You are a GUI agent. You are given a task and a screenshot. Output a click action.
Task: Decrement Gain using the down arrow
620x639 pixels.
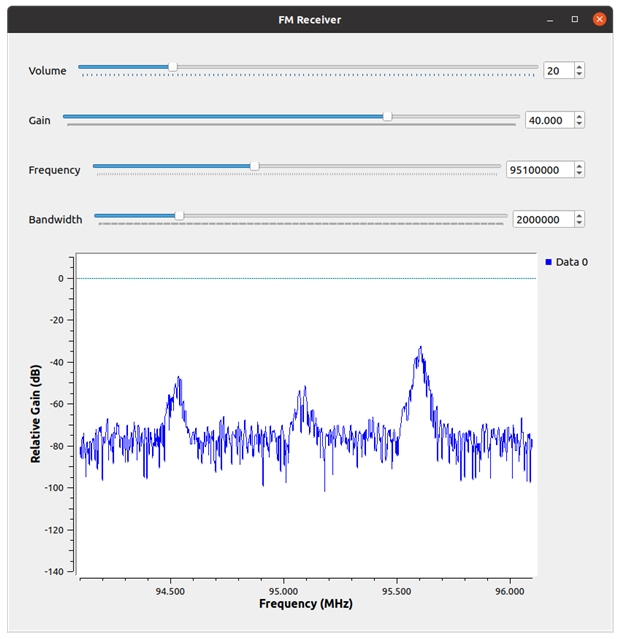point(580,124)
